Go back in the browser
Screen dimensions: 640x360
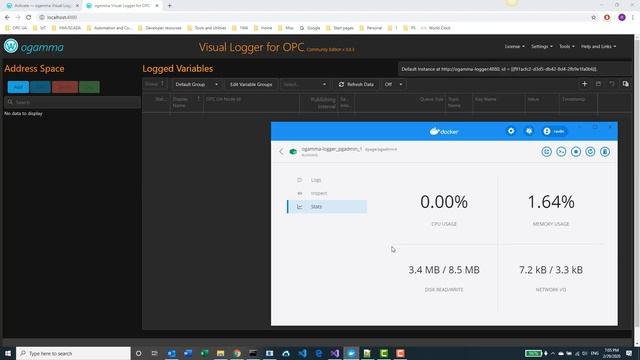click(7, 17)
